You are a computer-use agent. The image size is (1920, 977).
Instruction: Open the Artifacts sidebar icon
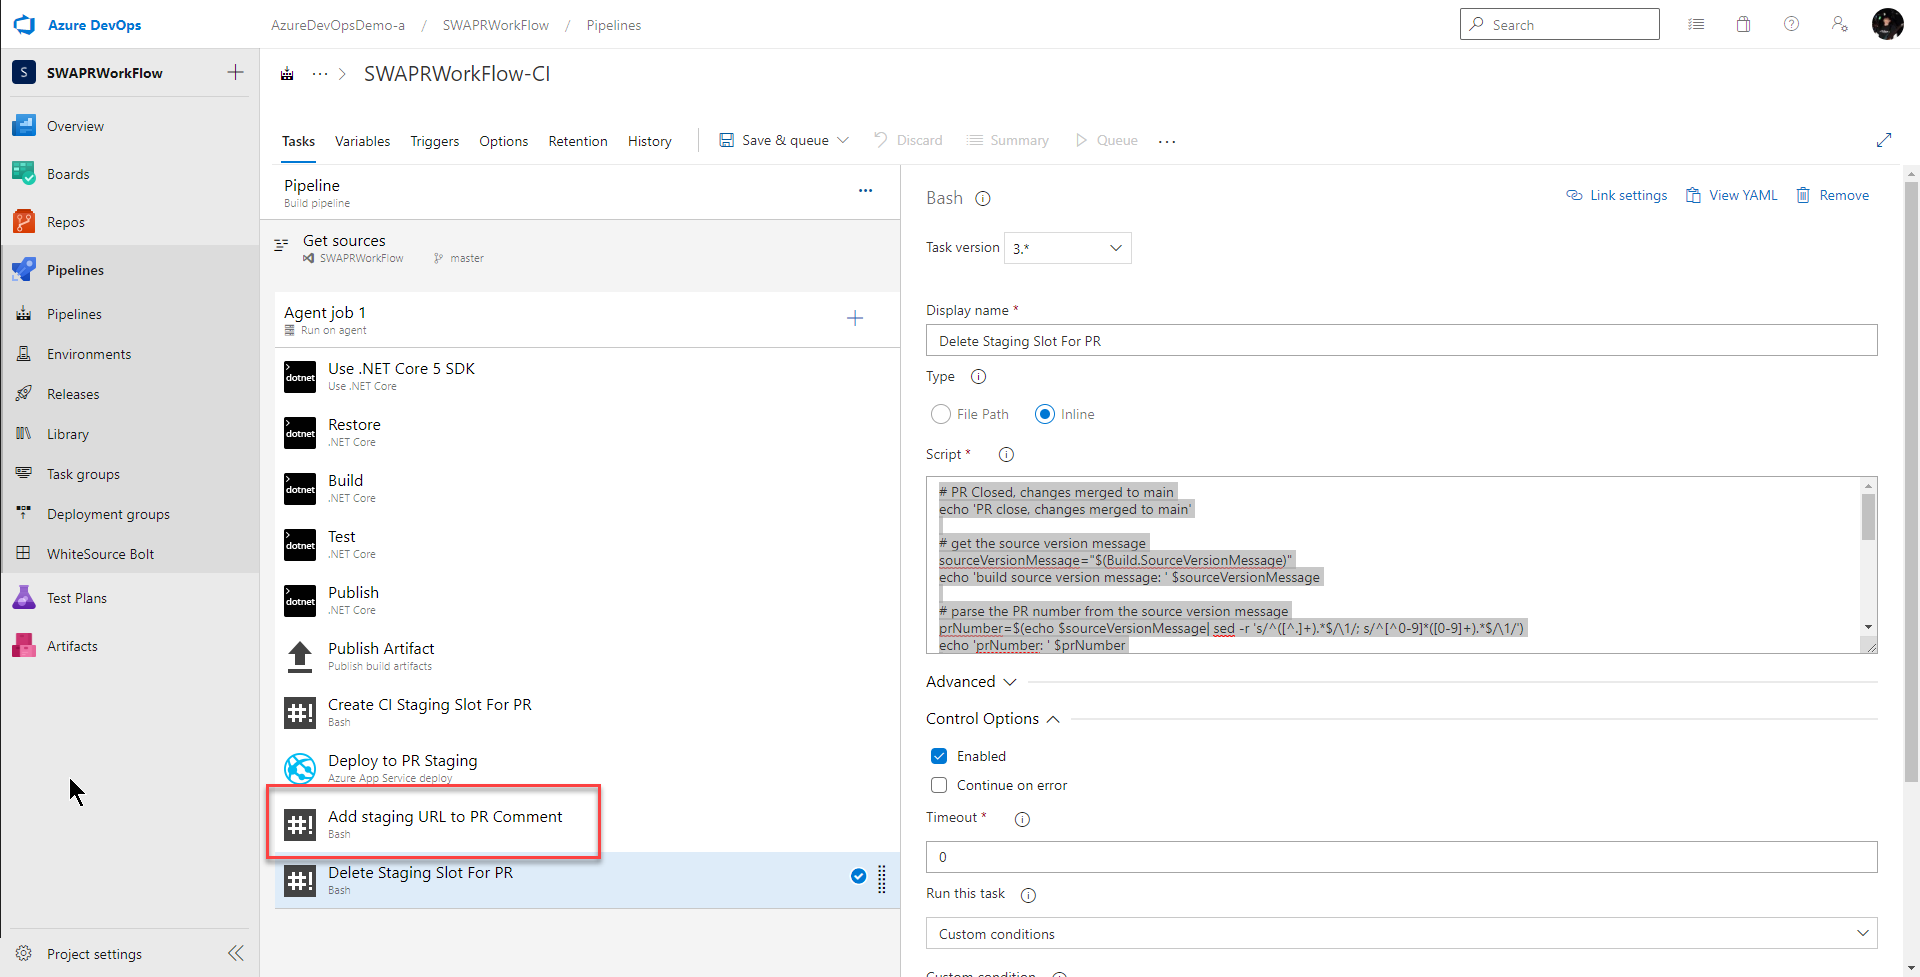[24, 646]
